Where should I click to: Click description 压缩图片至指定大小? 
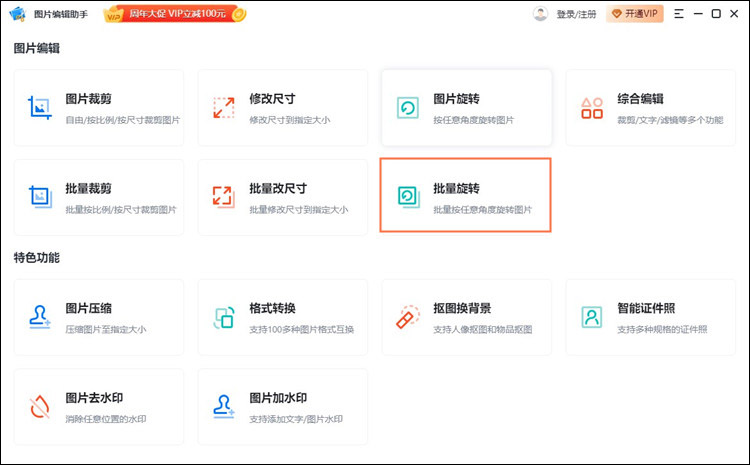[106, 329]
